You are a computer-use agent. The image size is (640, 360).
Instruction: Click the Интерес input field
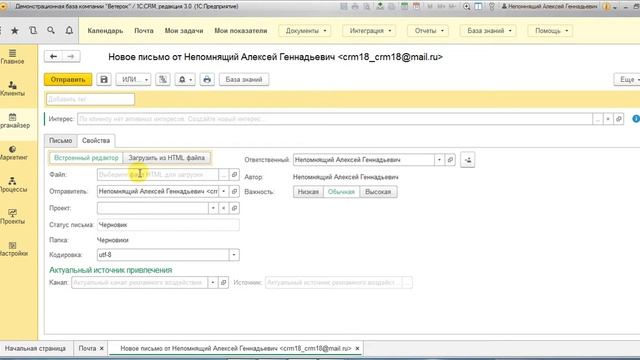coord(335,119)
